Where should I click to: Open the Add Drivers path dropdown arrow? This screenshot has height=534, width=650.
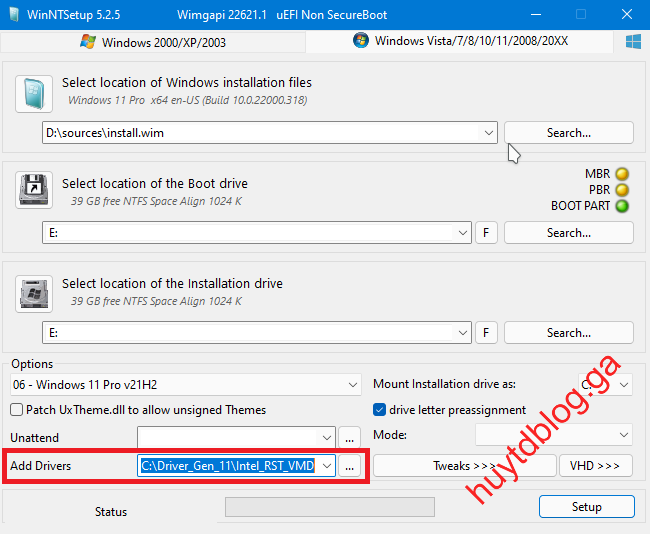point(327,466)
